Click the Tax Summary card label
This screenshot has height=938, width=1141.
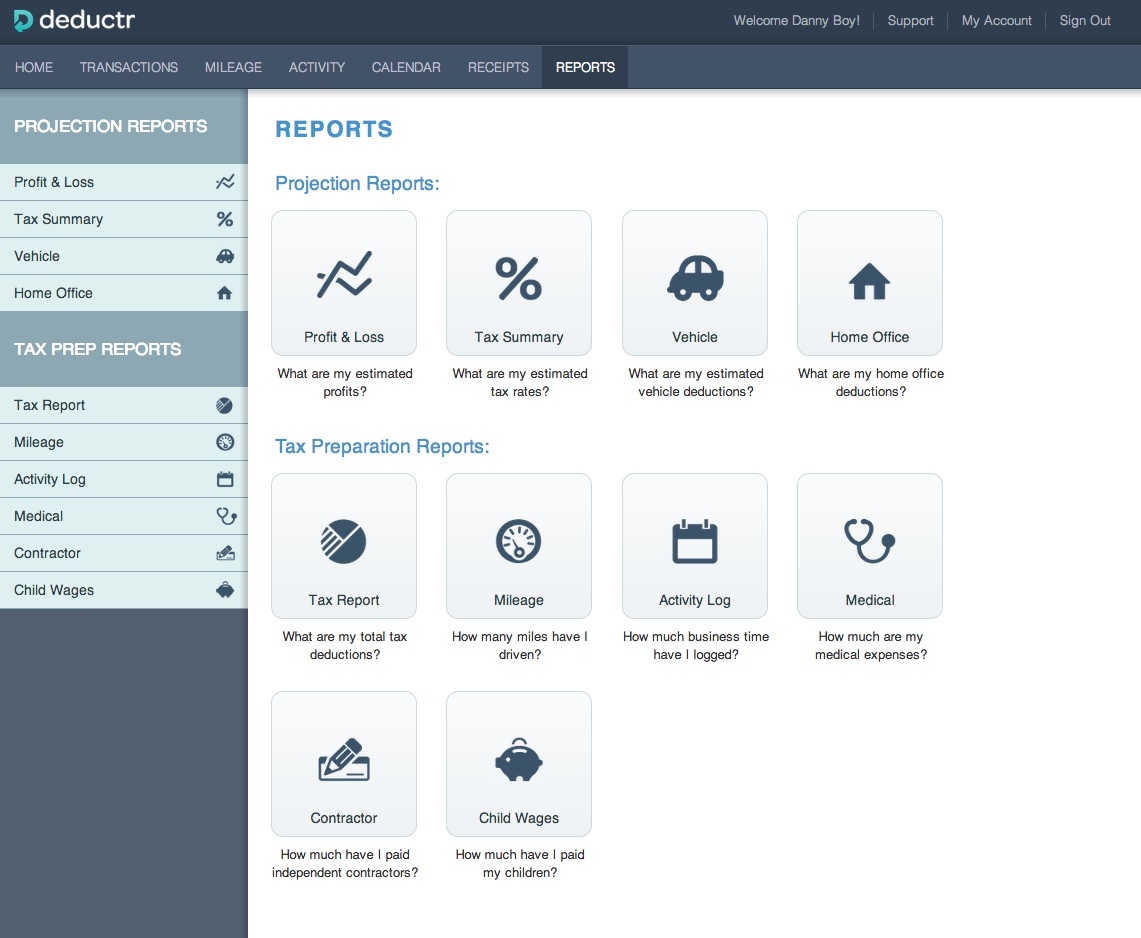pyautogui.click(x=519, y=337)
